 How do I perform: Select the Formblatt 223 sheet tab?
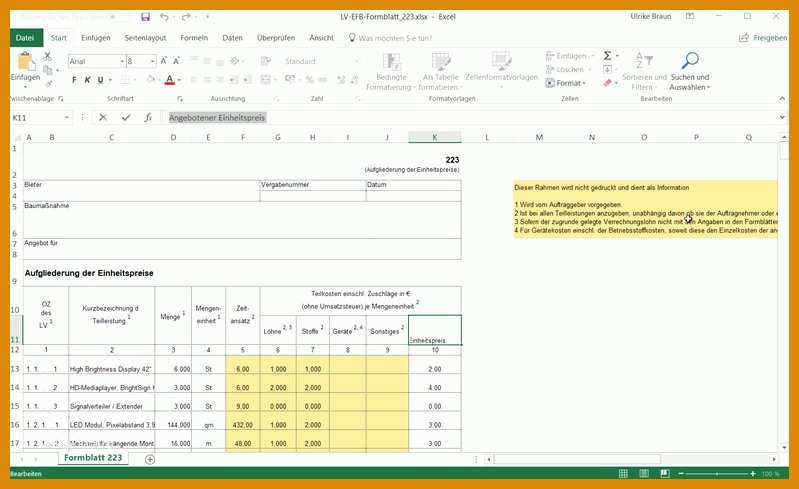93,458
